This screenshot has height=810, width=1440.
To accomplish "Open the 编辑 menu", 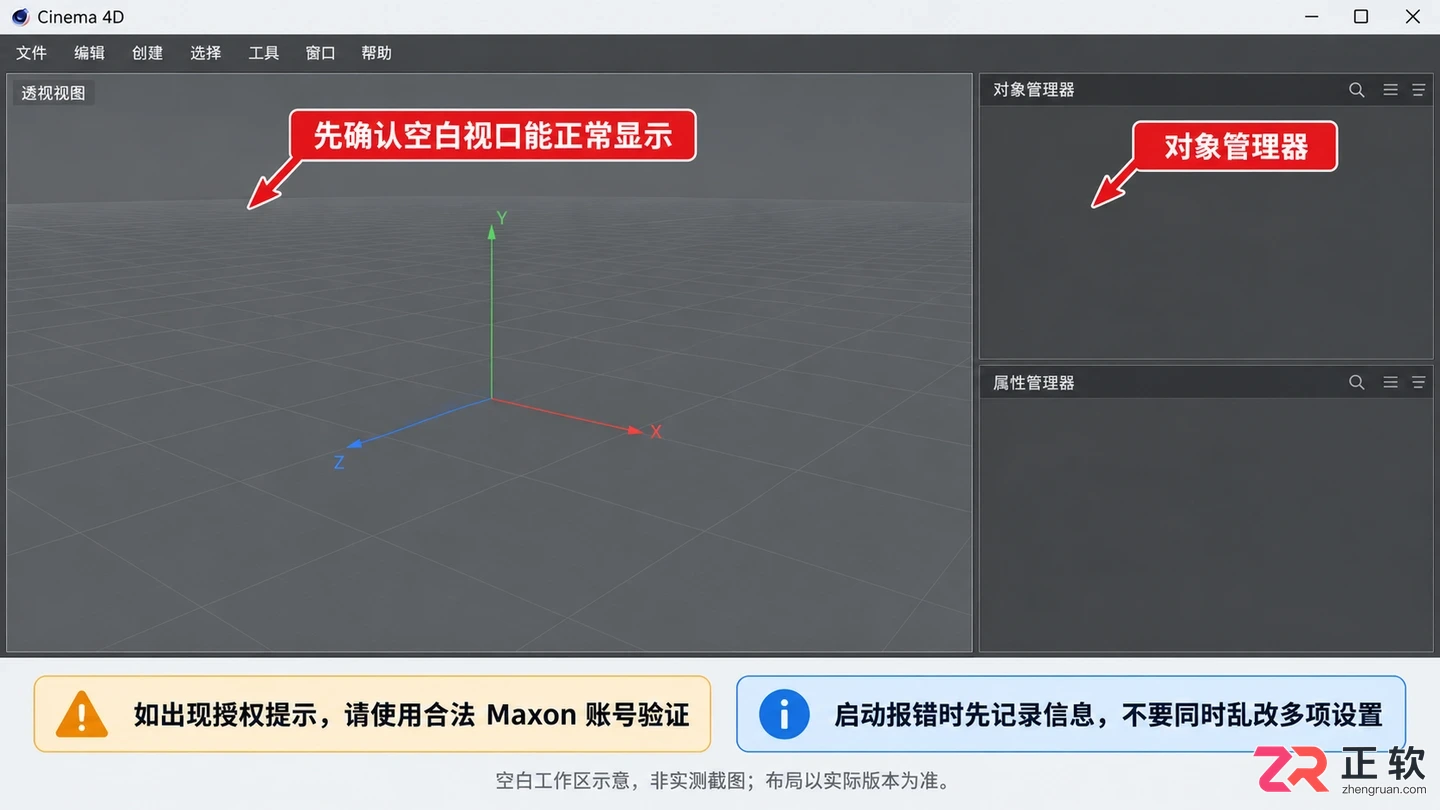I will point(89,53).
